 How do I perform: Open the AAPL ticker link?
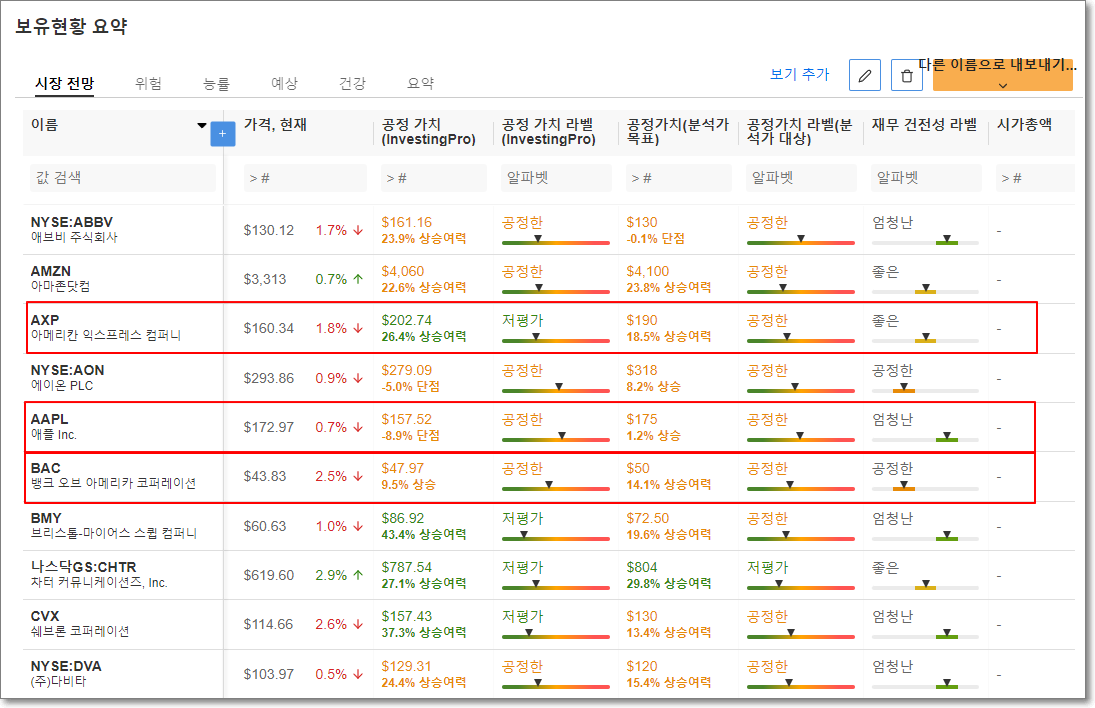coord(49,419)
